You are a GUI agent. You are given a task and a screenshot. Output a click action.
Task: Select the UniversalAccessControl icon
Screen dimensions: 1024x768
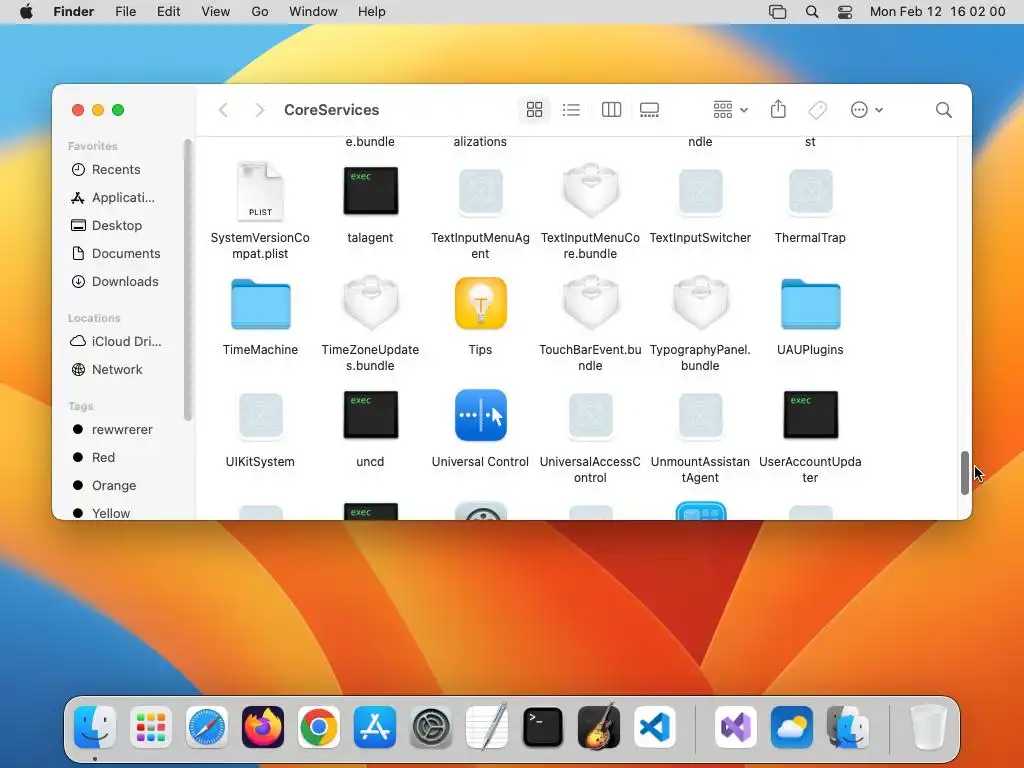(590, 416)
